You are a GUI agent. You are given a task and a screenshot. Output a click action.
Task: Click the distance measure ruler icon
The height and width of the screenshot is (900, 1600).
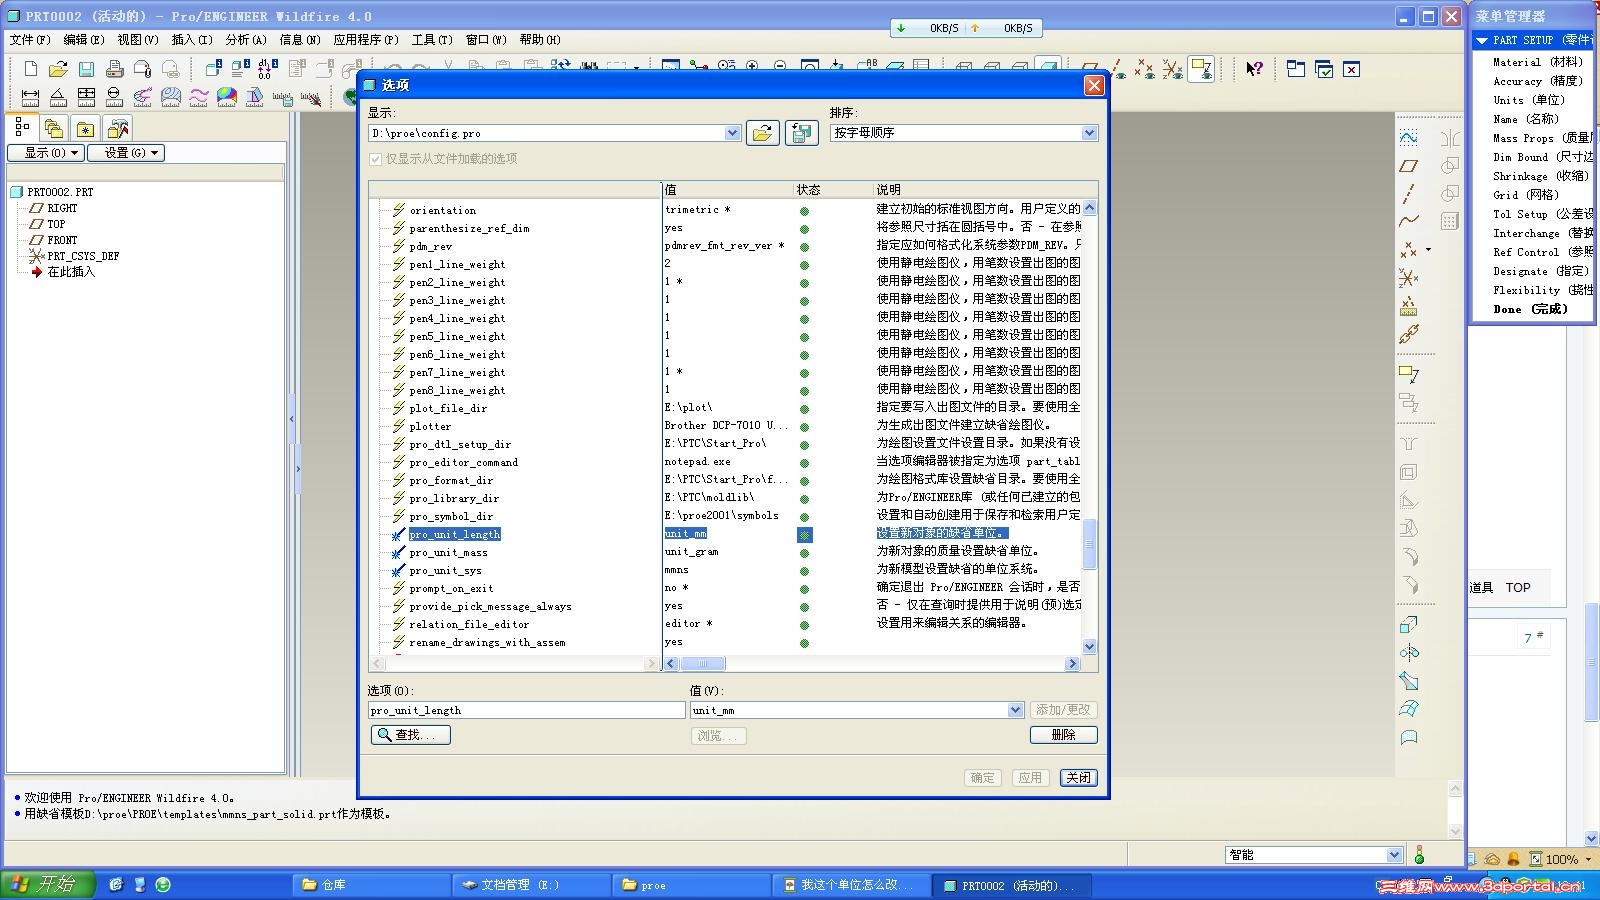[x=30, y=97]
